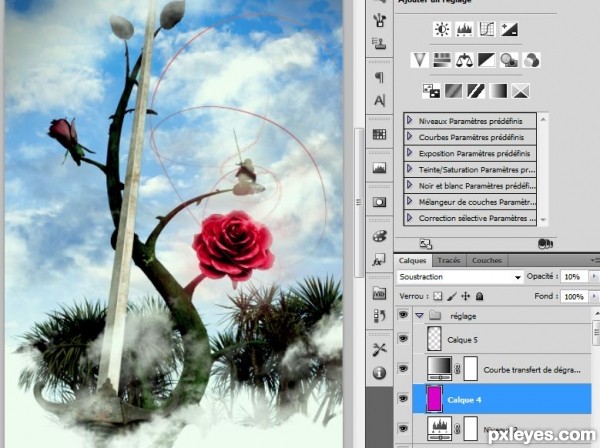
Task: Select the Calque 4 magenta thumbnail
Action: [434, 399]
